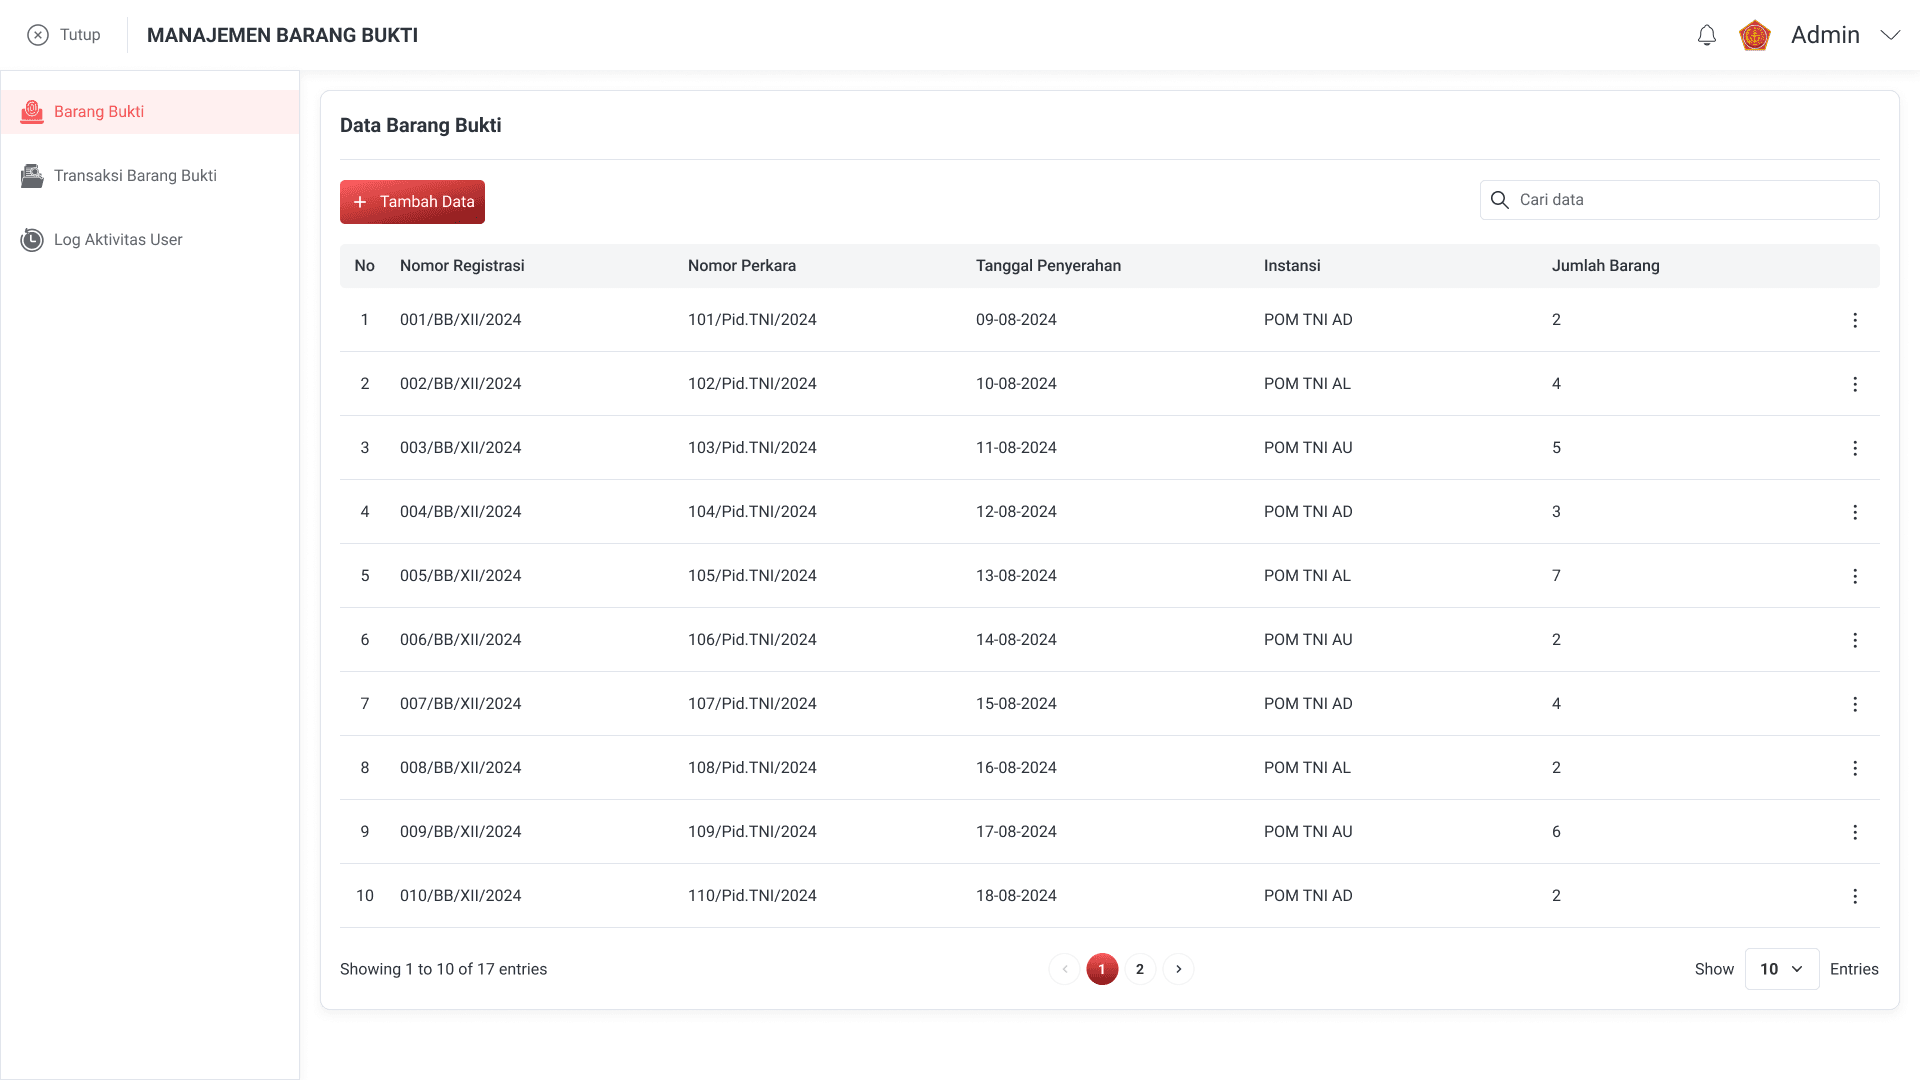This screenshot has height=1080, width=1920.
Task: Open three-dot menu for row 005/BB/XII/2024
Action: tap(1855, 576)
